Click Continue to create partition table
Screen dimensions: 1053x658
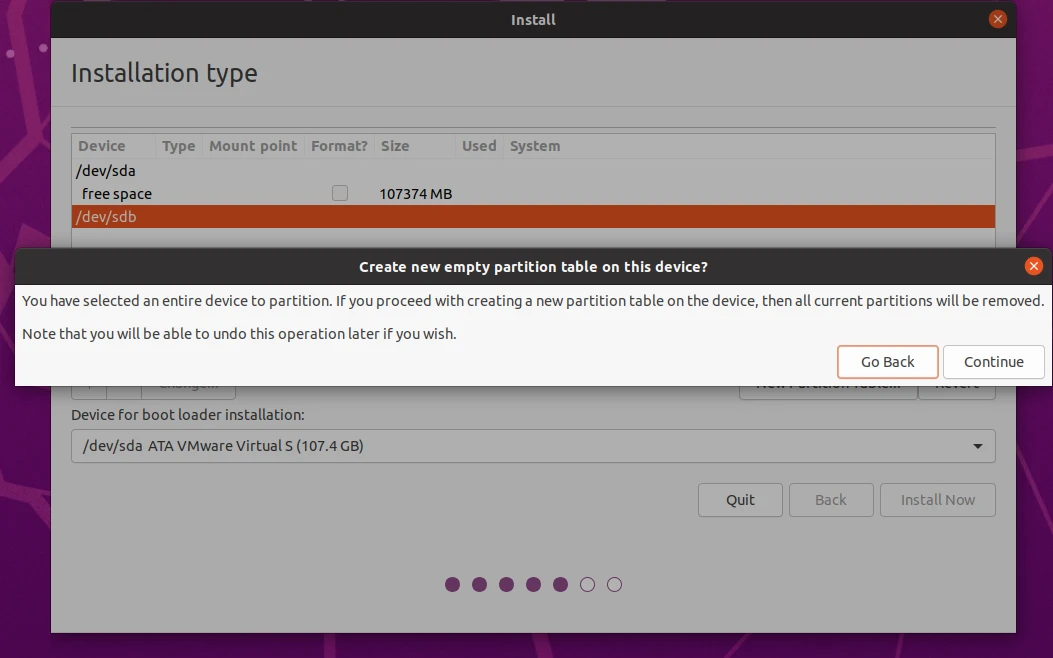993,362
